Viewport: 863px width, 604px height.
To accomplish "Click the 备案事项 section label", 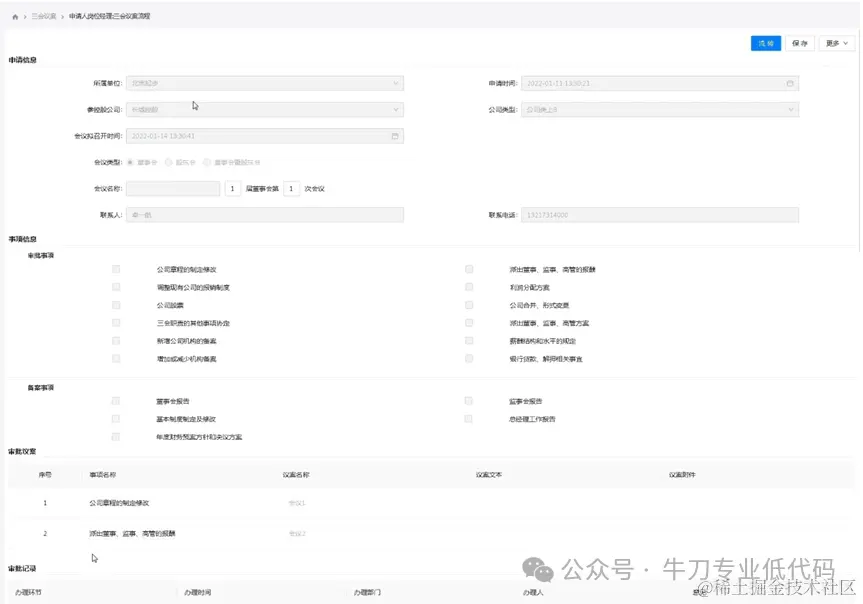I will click(41, 388).
